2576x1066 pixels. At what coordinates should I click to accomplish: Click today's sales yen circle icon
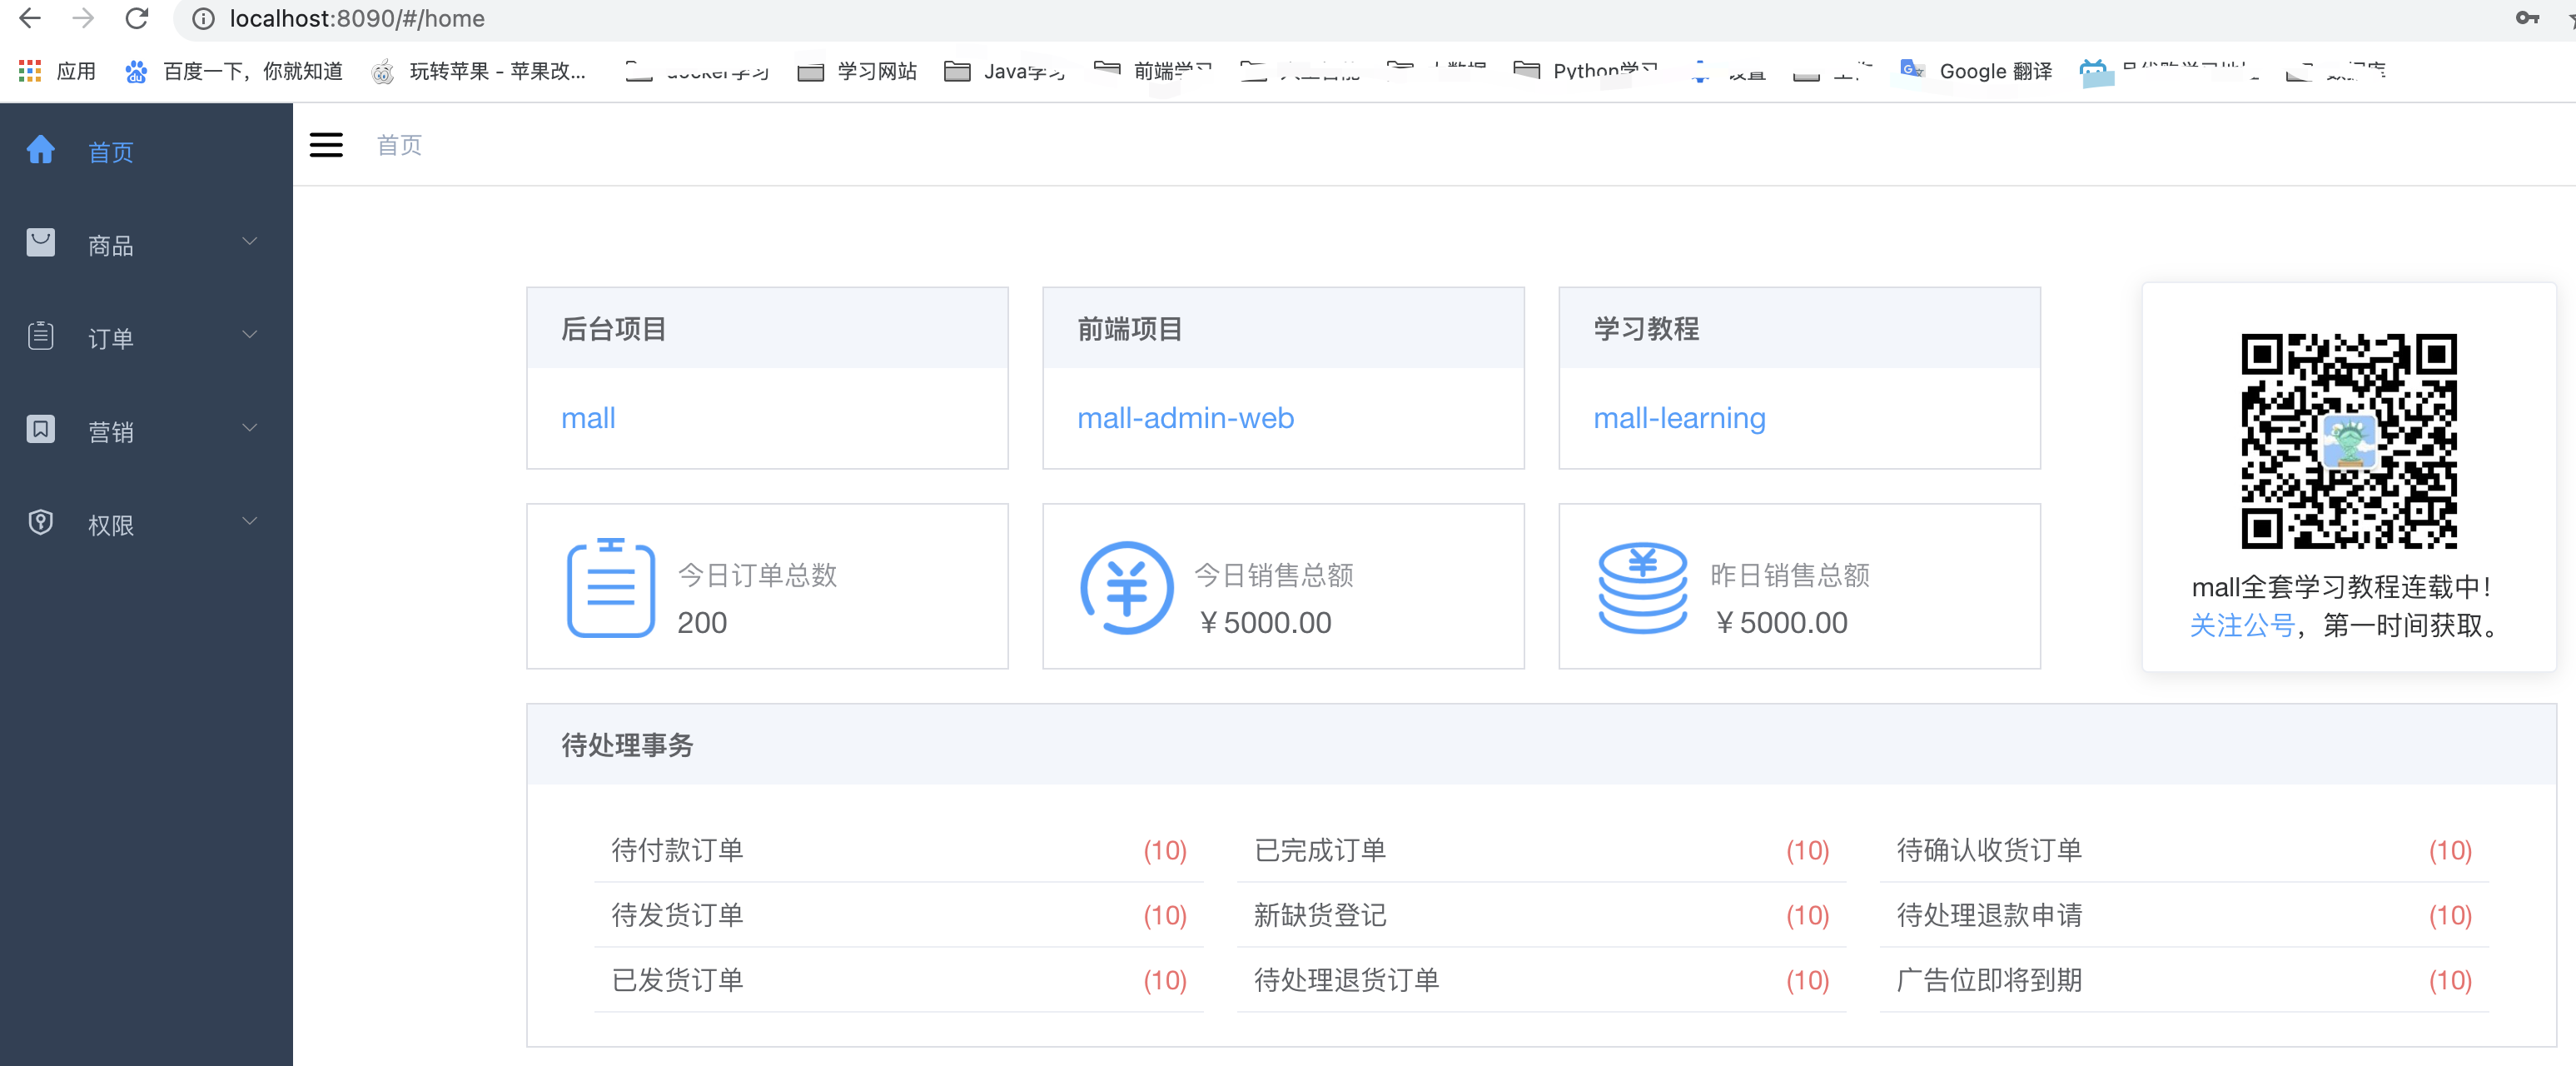pos(1126,588)
